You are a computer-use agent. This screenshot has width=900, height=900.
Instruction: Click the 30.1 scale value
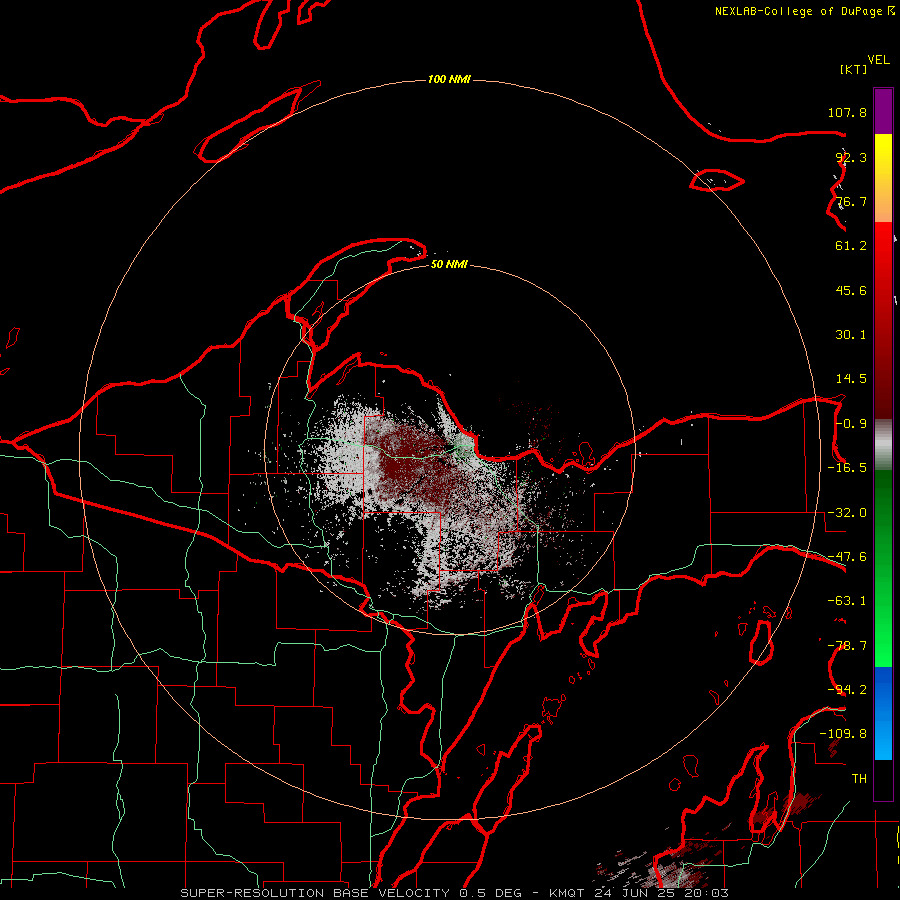click(x=851, y=335)
